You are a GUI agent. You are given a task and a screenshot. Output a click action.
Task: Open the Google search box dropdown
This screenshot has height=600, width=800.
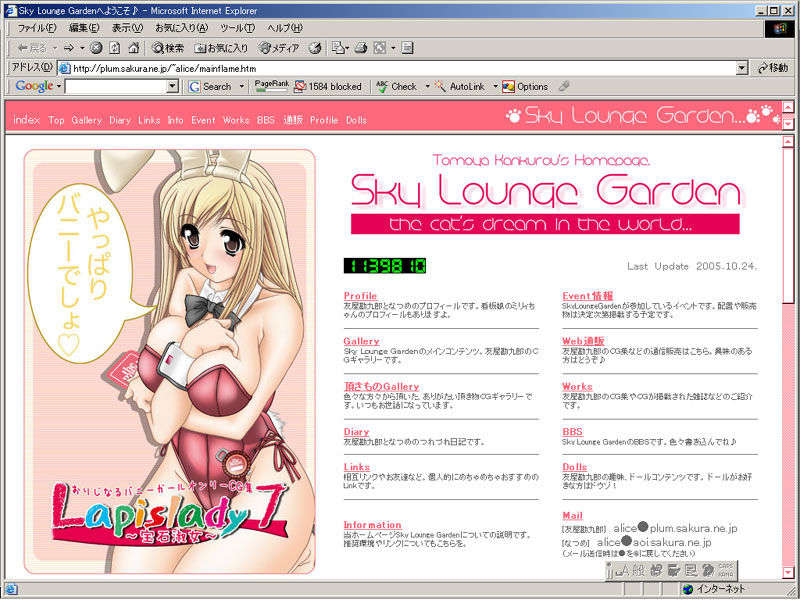172,86
